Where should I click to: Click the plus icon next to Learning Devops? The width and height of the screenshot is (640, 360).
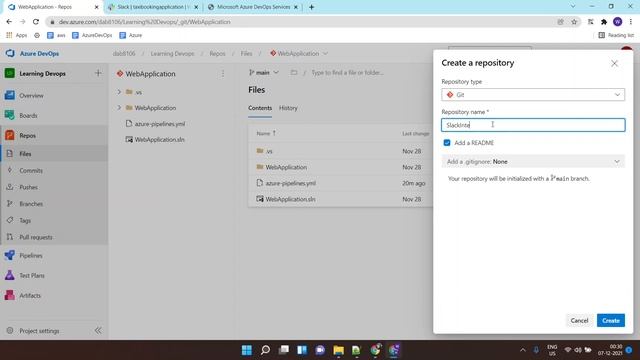(x=98, y=73)
